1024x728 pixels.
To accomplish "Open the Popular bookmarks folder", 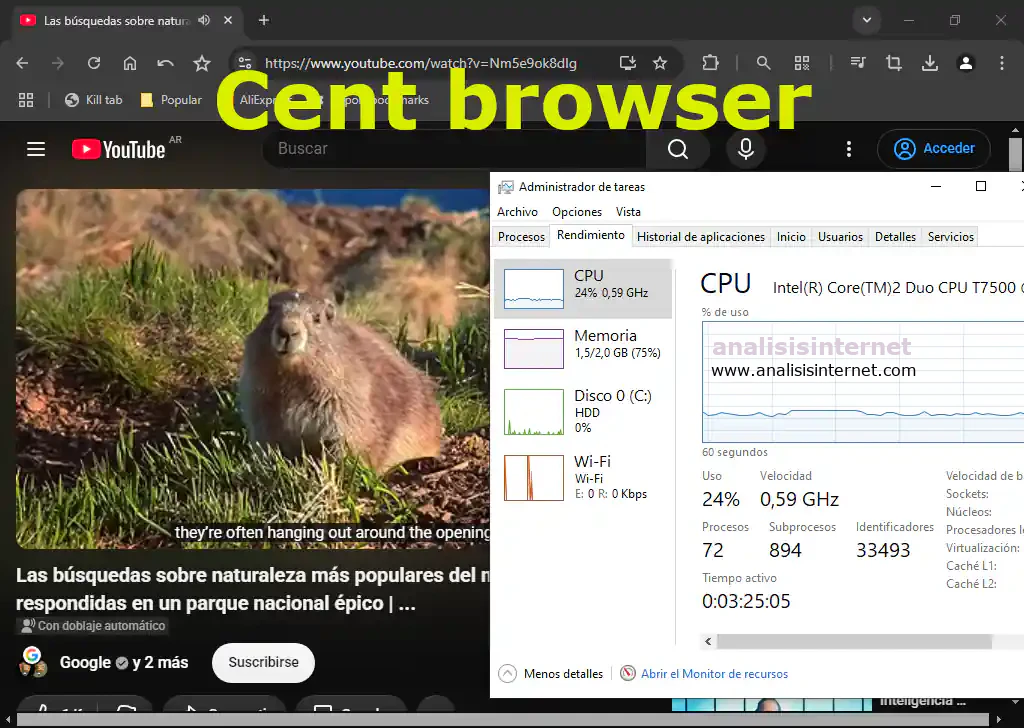I will point(171,100).
